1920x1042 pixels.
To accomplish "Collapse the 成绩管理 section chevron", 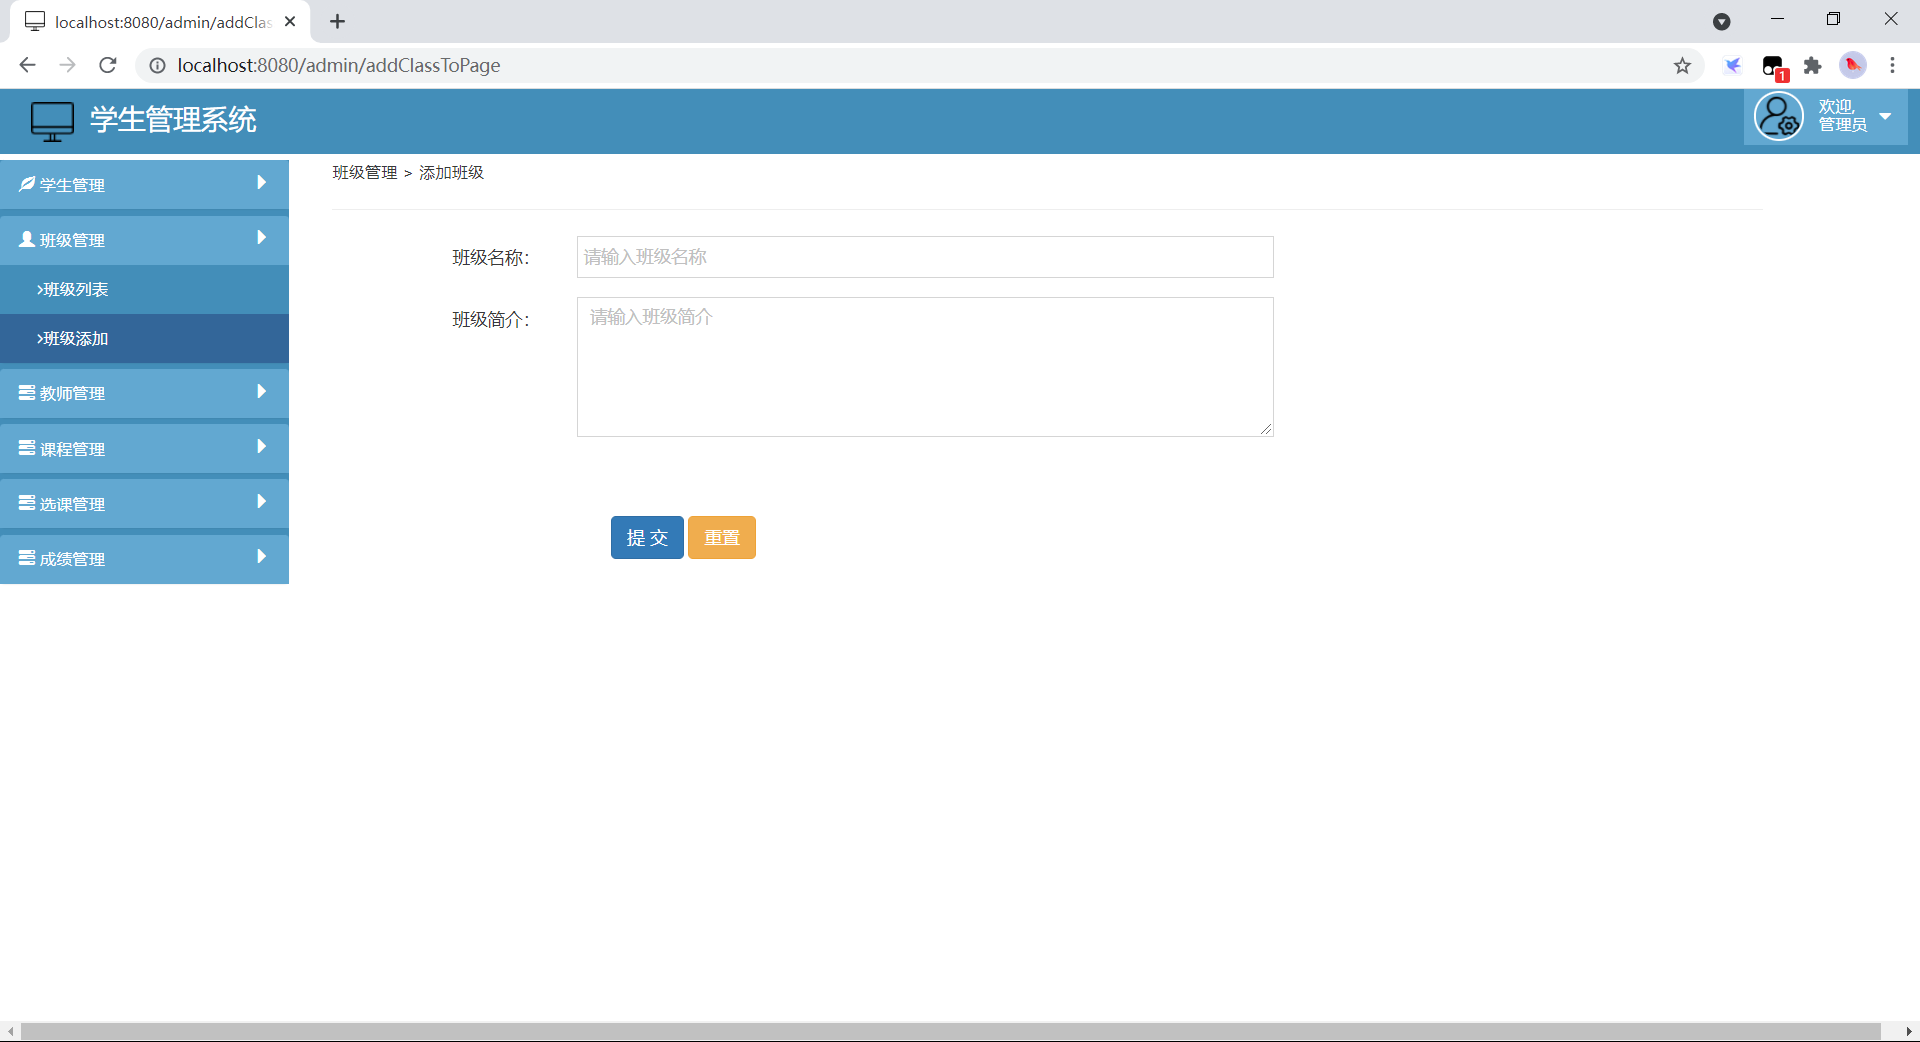I will [261, 558].
